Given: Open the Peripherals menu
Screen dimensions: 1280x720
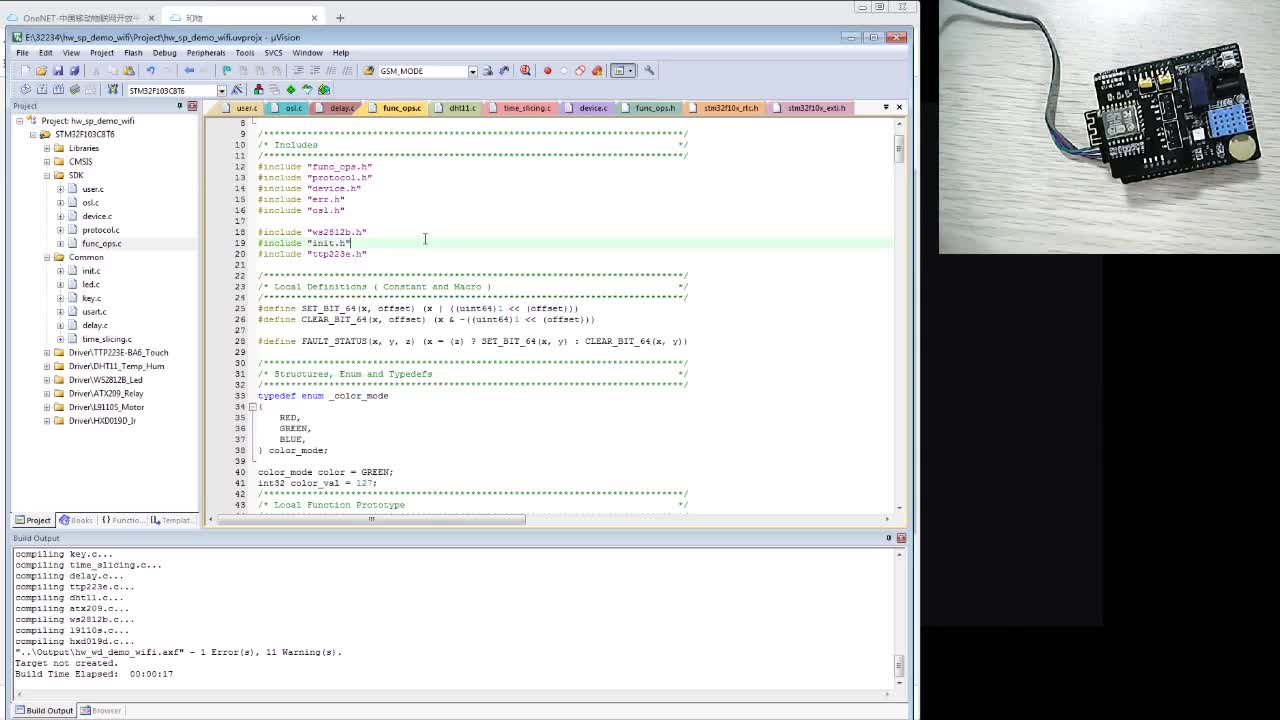Looking at the screenshot, I should 205,53.
